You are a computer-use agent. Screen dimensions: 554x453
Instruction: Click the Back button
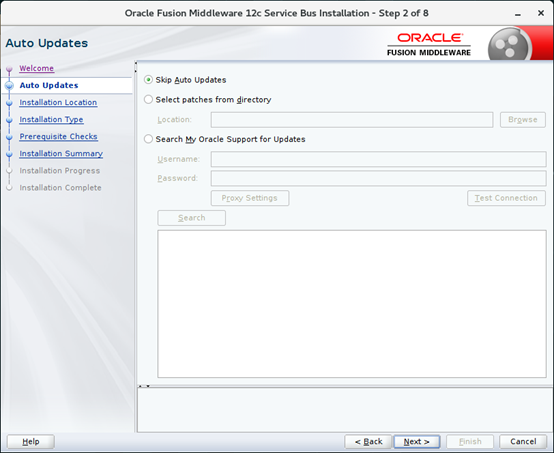point(368,442)
